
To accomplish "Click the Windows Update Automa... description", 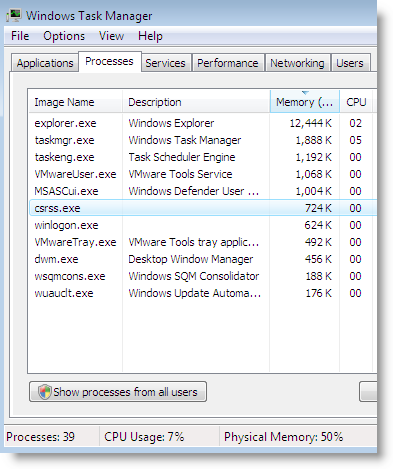I will point(195,293).
